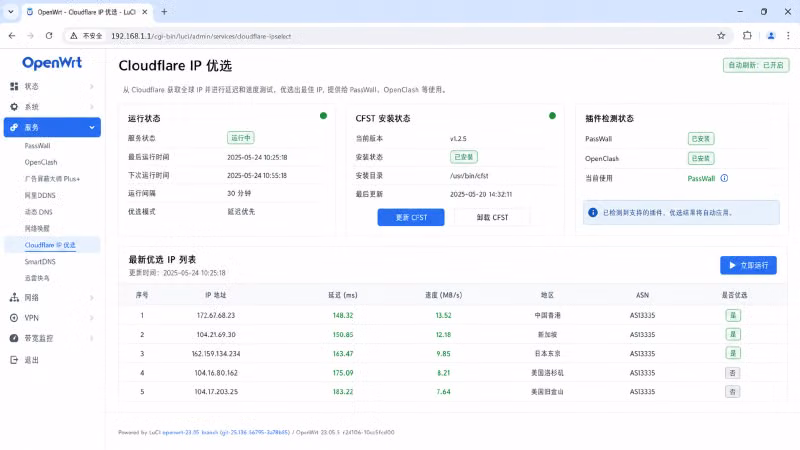Click the info icon next to PassWall
This screenshot has height=450, width=800.
pyautogui.click(x=724, y=178)
